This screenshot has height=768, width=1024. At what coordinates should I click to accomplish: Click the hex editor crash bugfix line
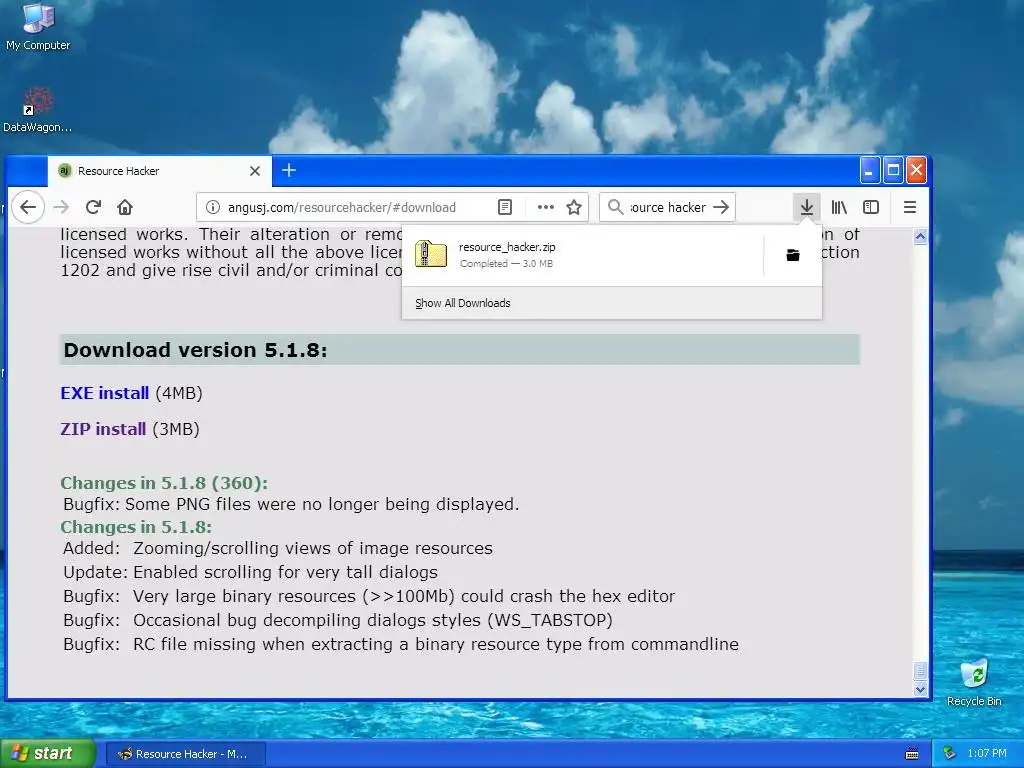369,596
